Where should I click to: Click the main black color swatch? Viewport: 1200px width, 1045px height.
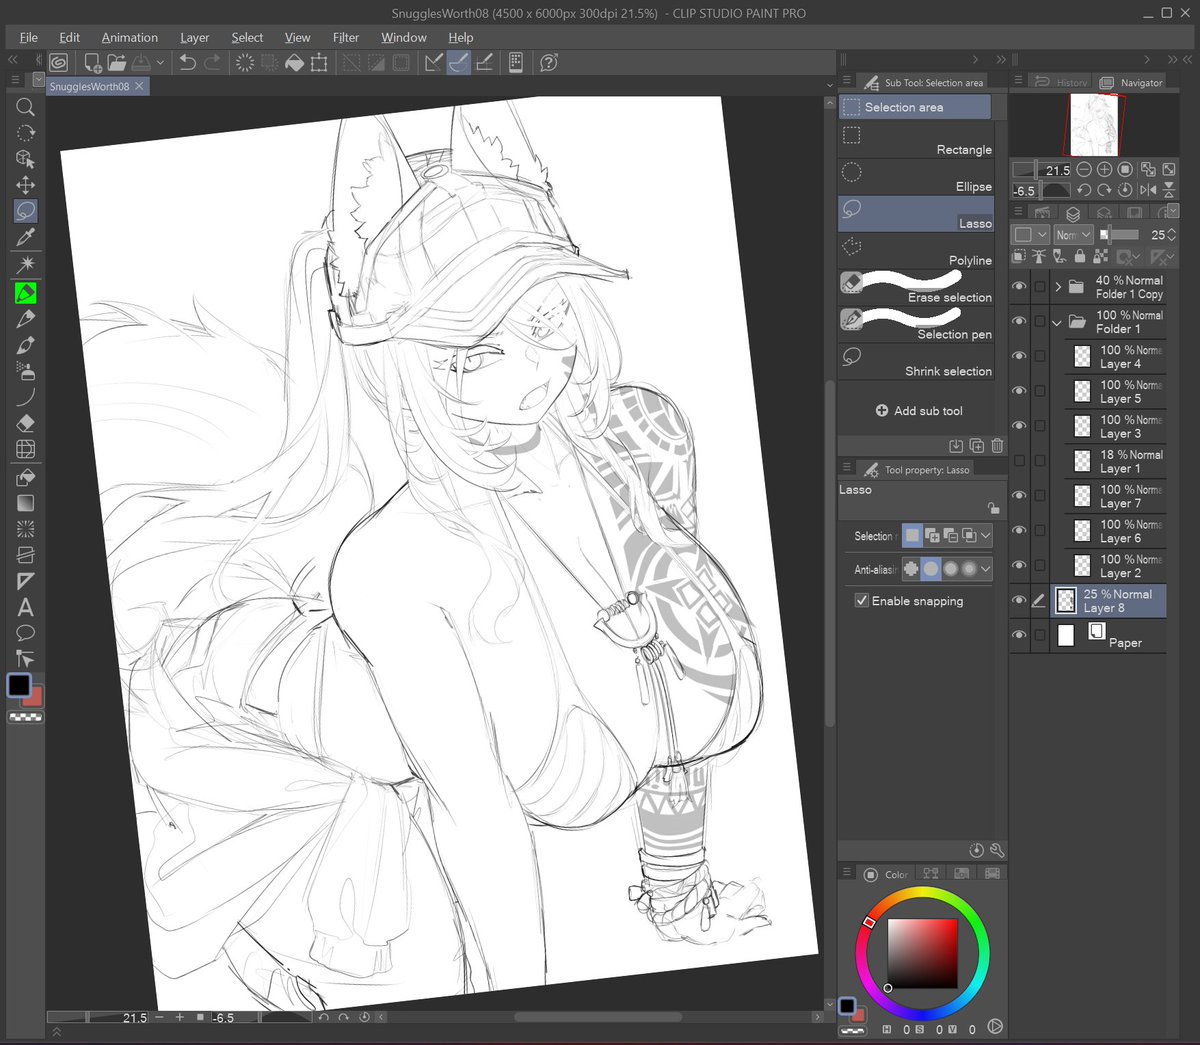(19, 685)
